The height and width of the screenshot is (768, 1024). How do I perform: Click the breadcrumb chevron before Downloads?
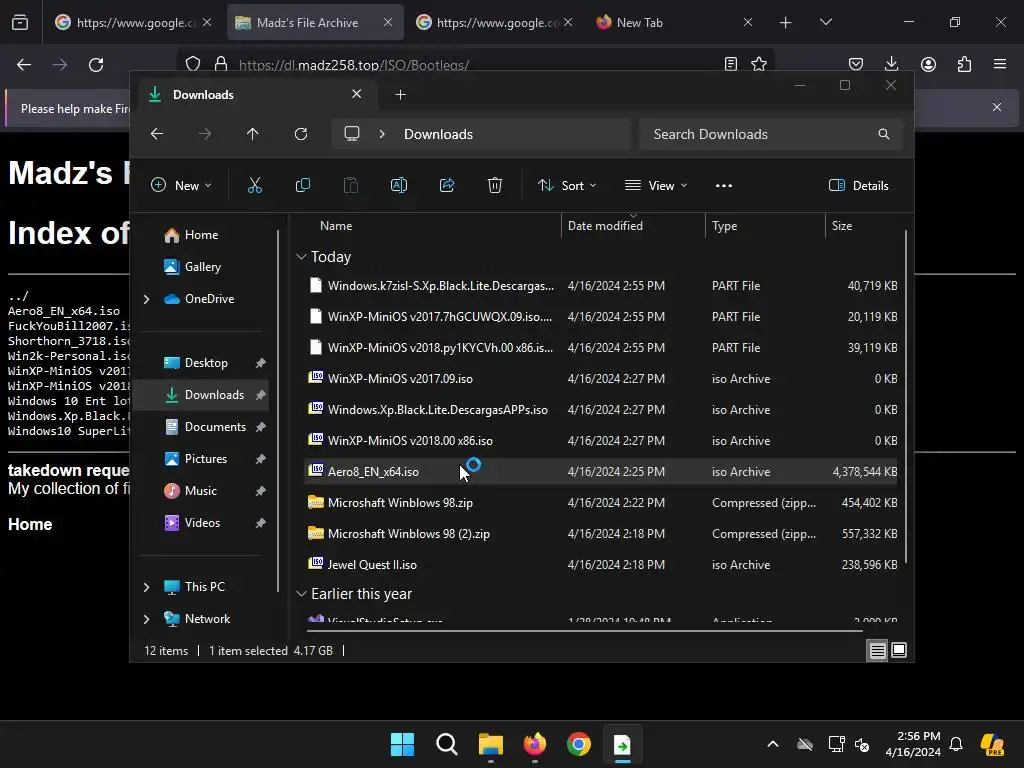pyautogui.click(x=382, y=134)
